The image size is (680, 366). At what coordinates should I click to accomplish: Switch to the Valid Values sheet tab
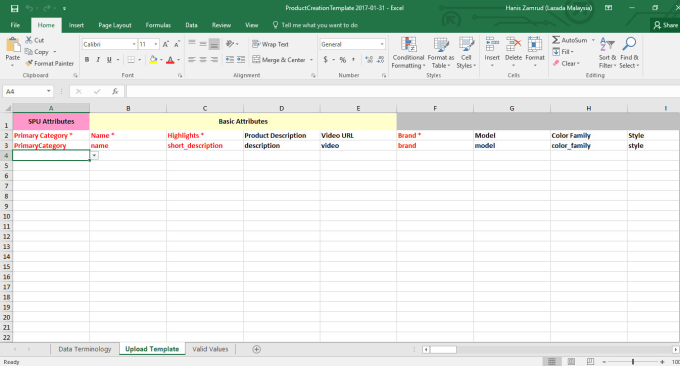pyautogui.click(x=210, y=349)
